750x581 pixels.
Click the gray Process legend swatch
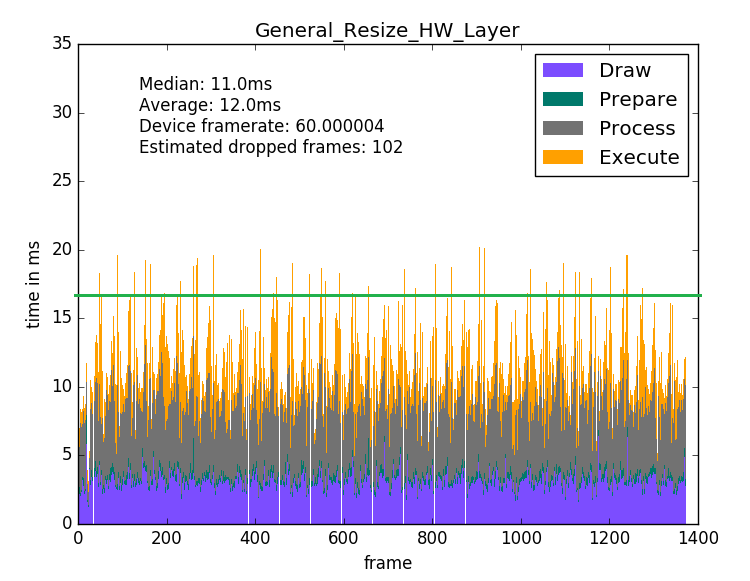562,129
